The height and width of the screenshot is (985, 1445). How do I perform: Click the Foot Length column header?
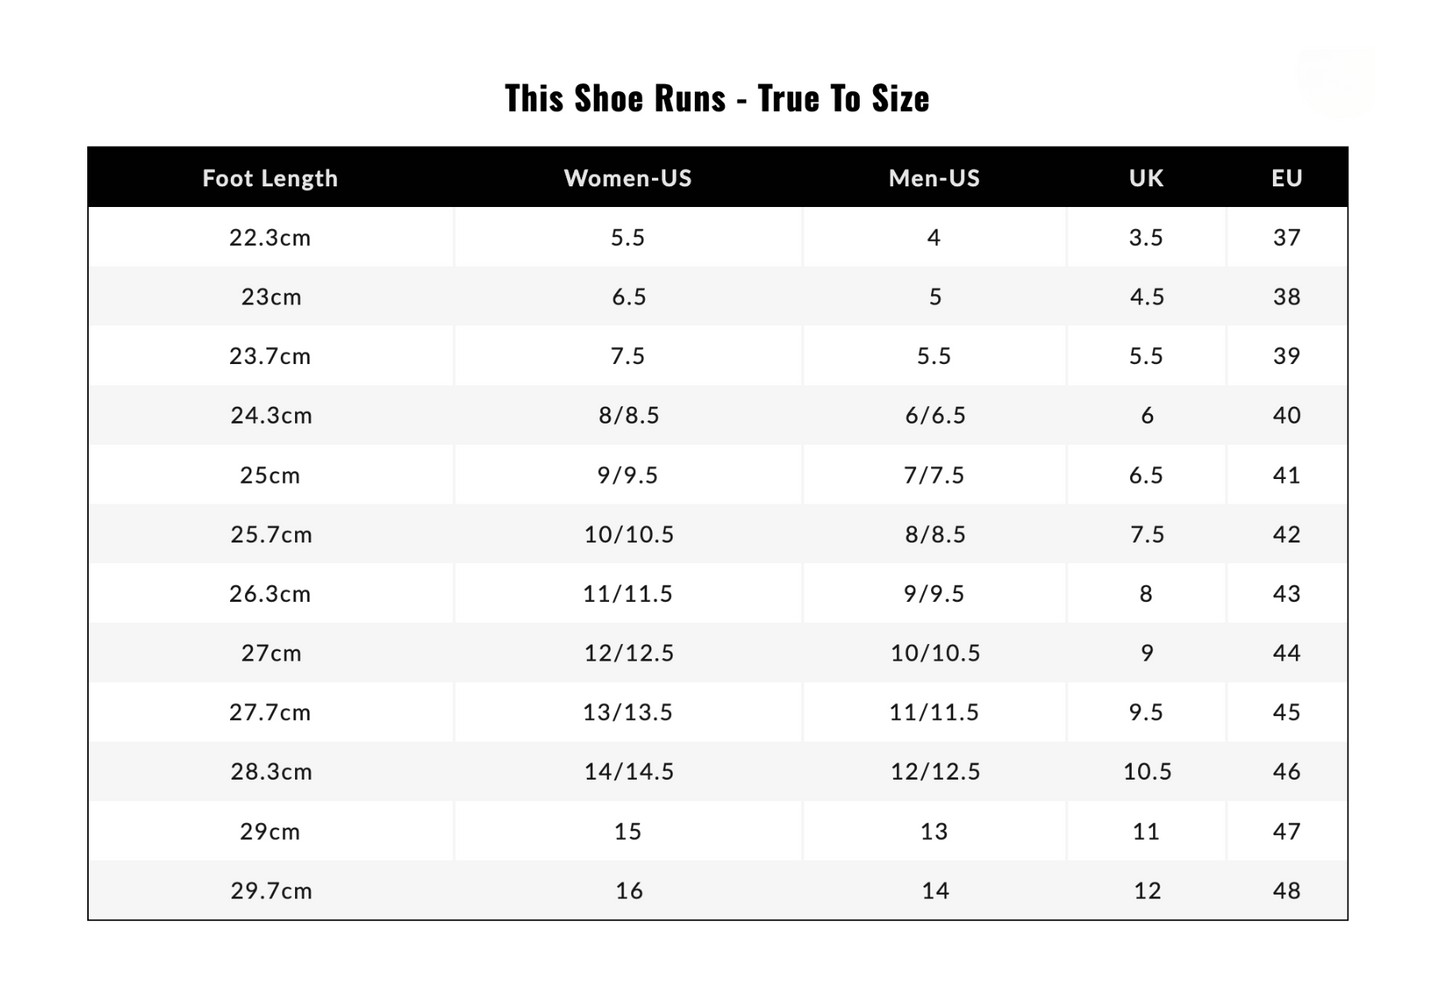coord(270,178)
